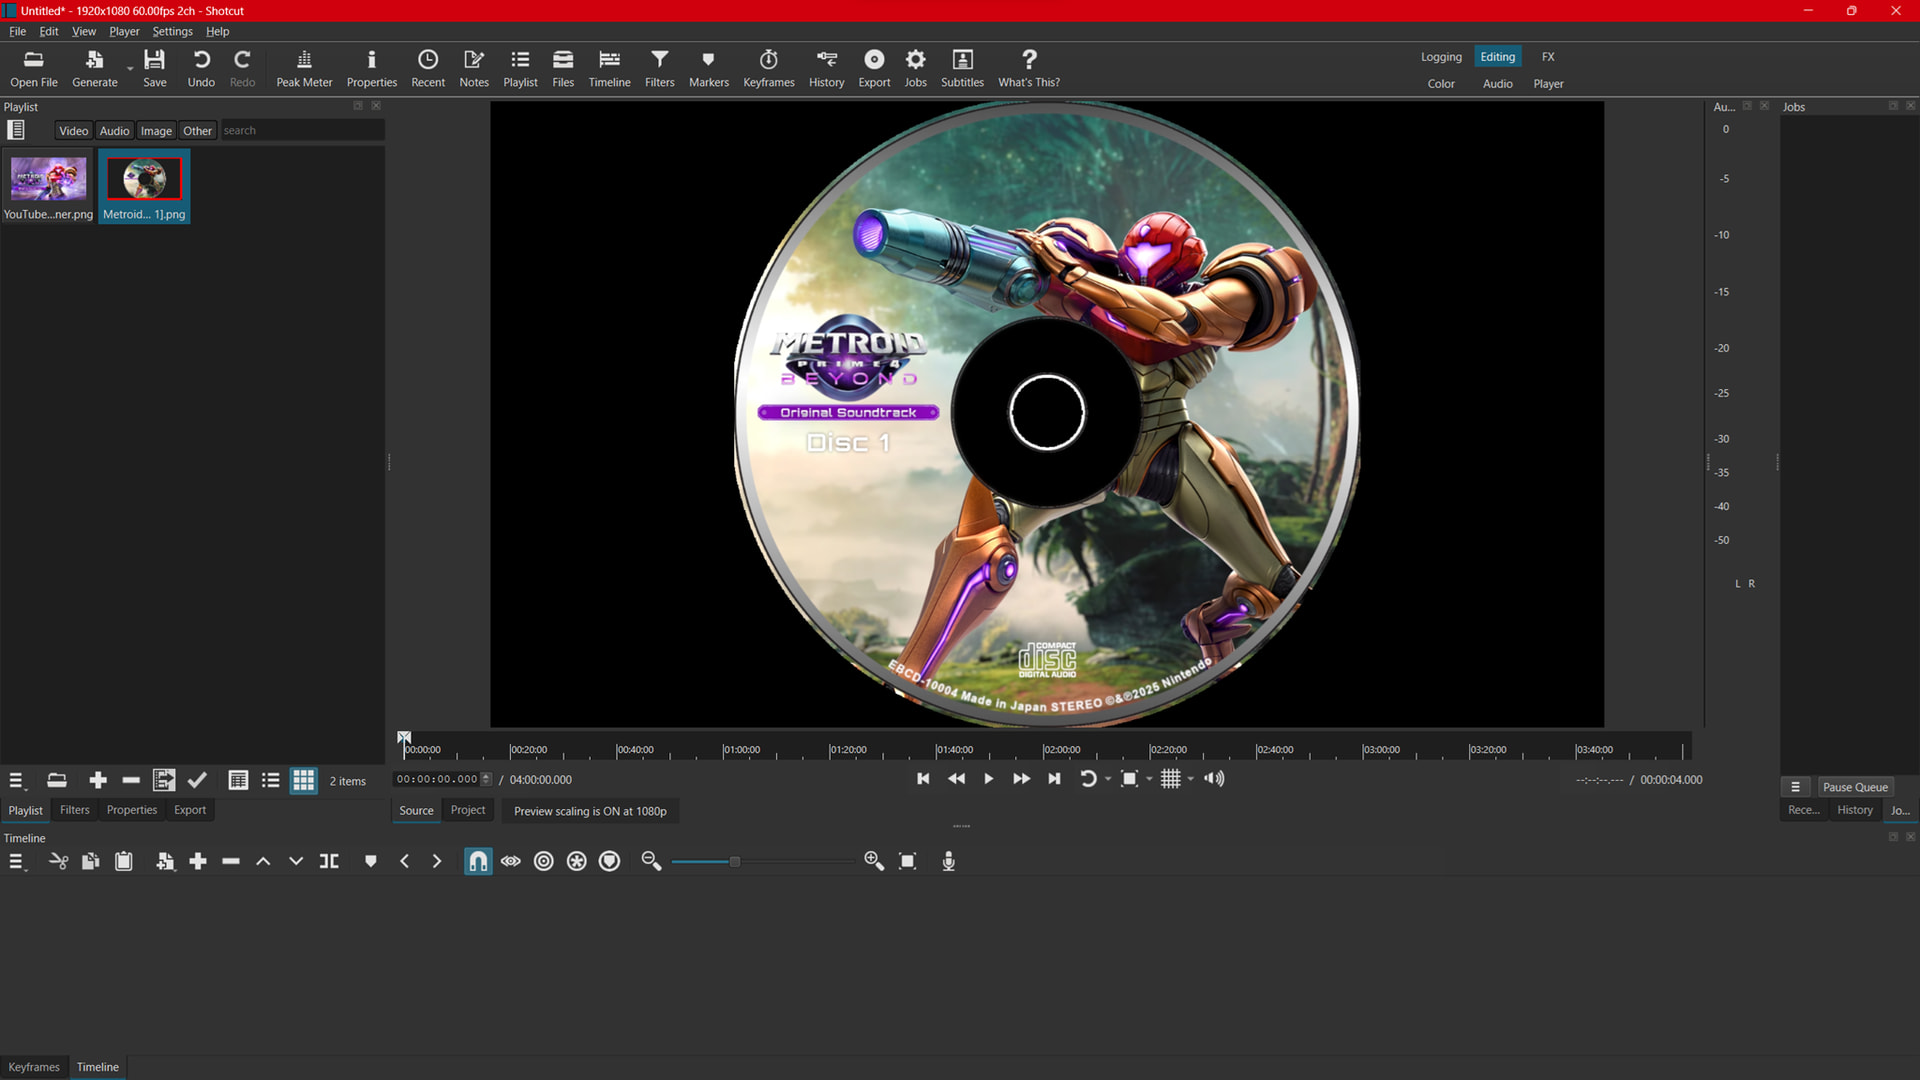This screenshot has height=1080, width=1920.
Task: Click the timeline Paste clipboard icon
Action: [124, 861]
